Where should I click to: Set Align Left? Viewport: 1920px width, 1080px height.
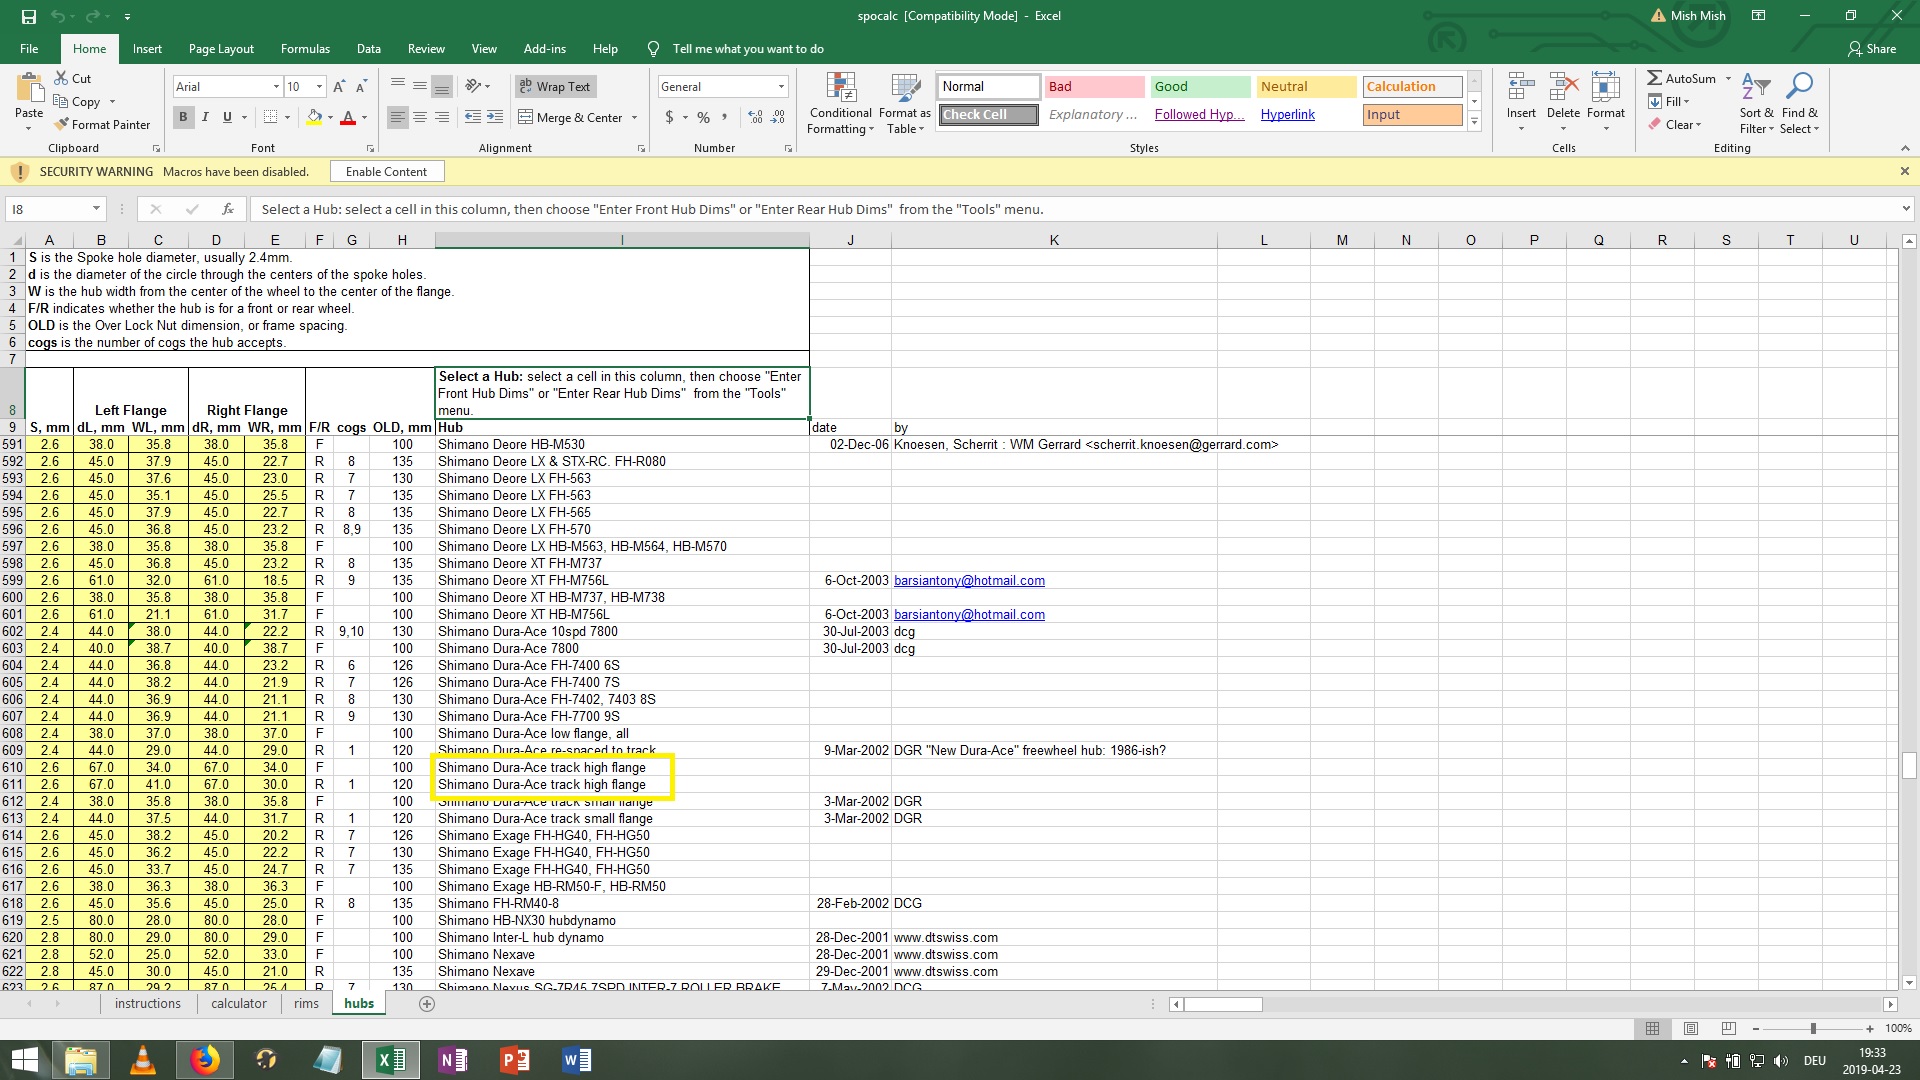coord(398,117)
